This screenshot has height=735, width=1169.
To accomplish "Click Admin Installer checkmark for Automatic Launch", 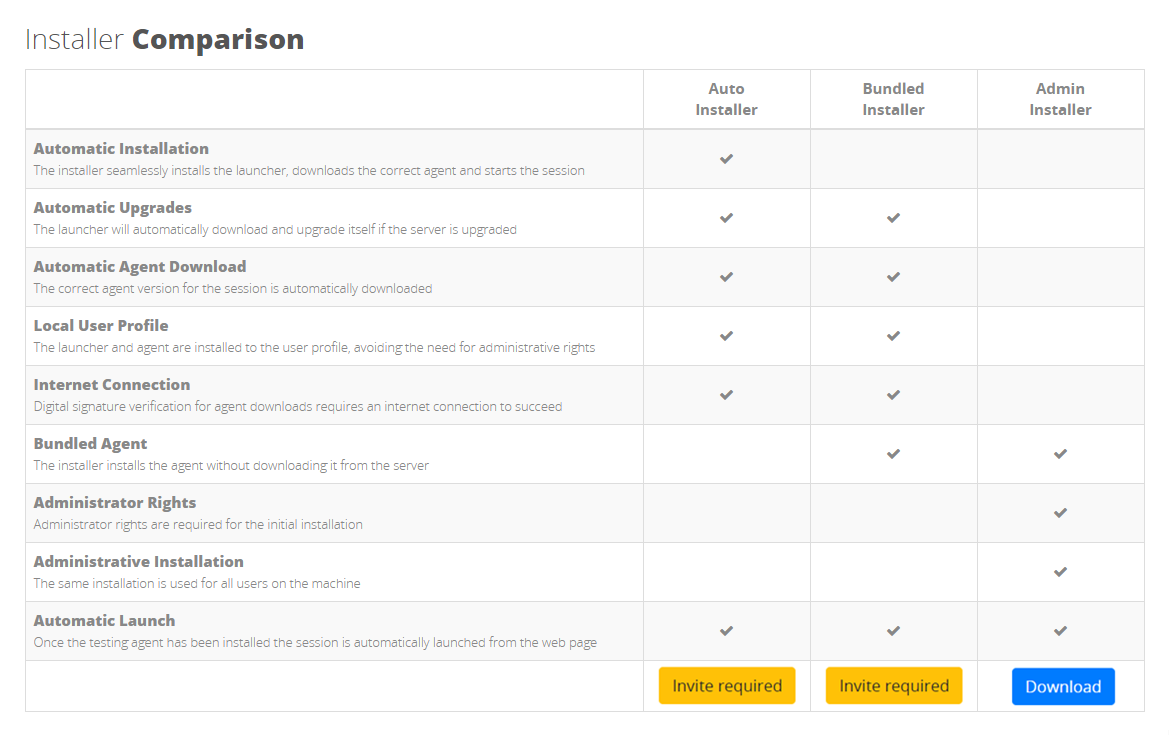I will [1061, 631].
